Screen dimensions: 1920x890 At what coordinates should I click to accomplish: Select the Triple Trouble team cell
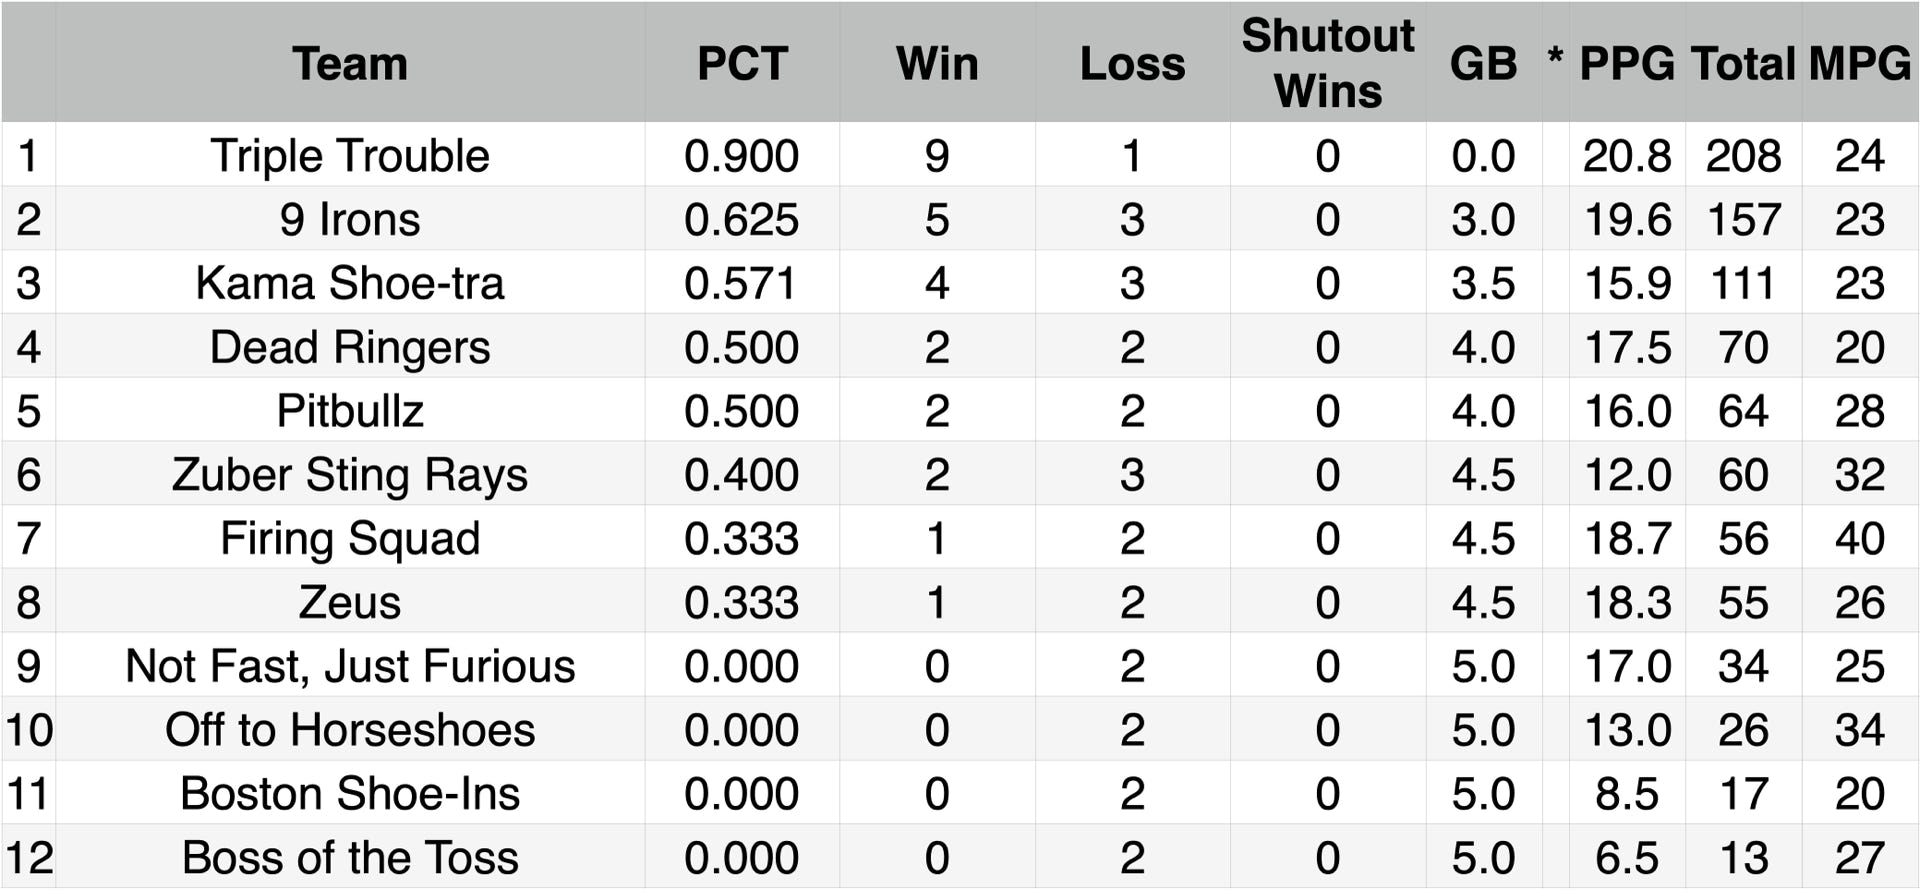click(x=350, y=156)
